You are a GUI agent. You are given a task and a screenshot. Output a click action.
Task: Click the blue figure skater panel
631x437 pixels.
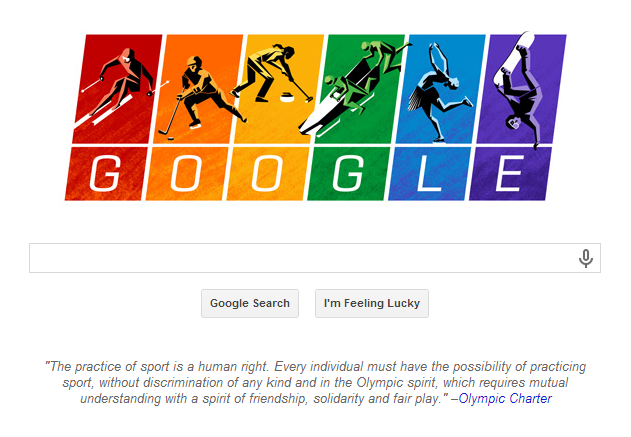(x=441, y=89)
